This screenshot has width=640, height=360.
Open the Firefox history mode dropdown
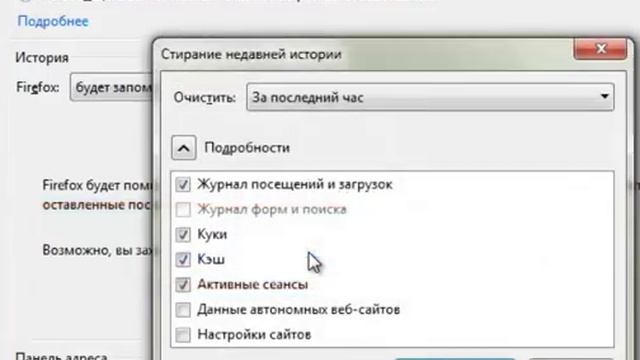(x=112, y=87)
